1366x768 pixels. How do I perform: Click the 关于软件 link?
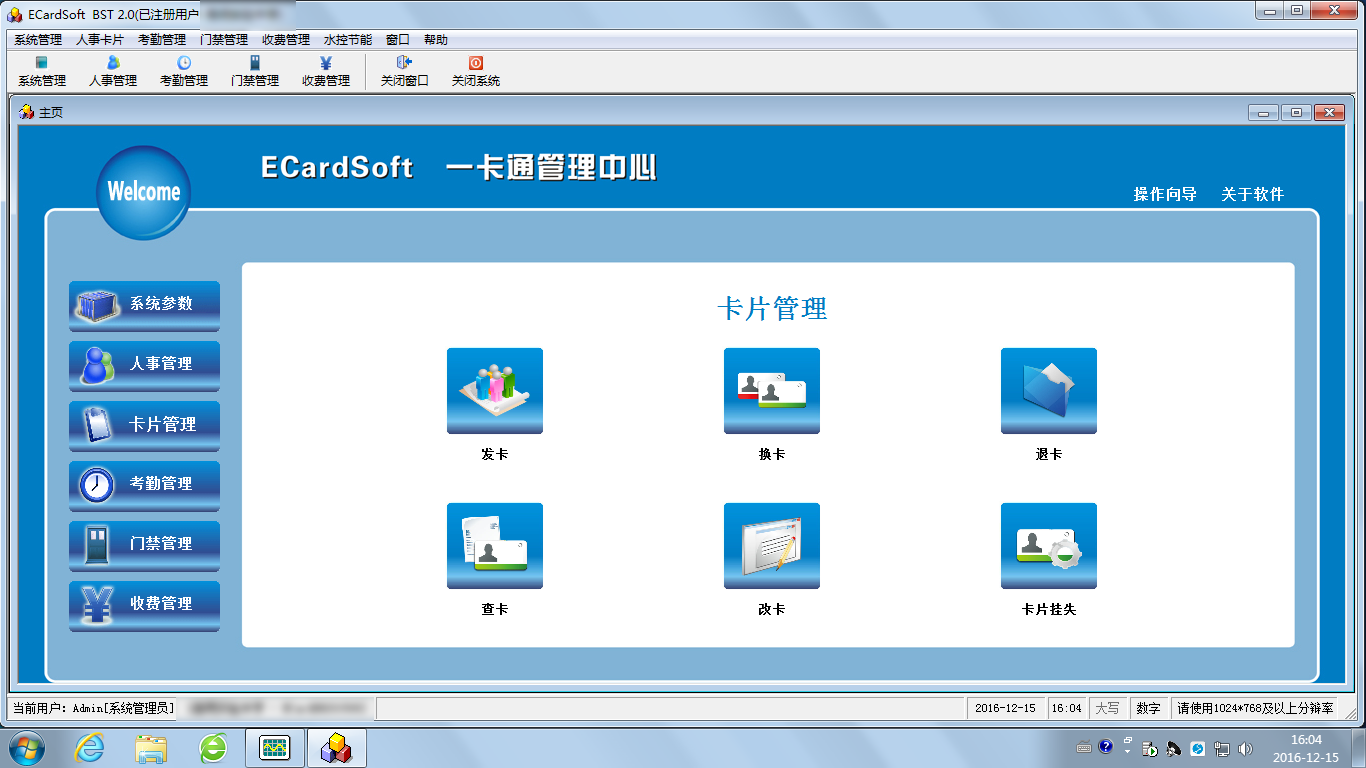click(x=1252, y=194)
